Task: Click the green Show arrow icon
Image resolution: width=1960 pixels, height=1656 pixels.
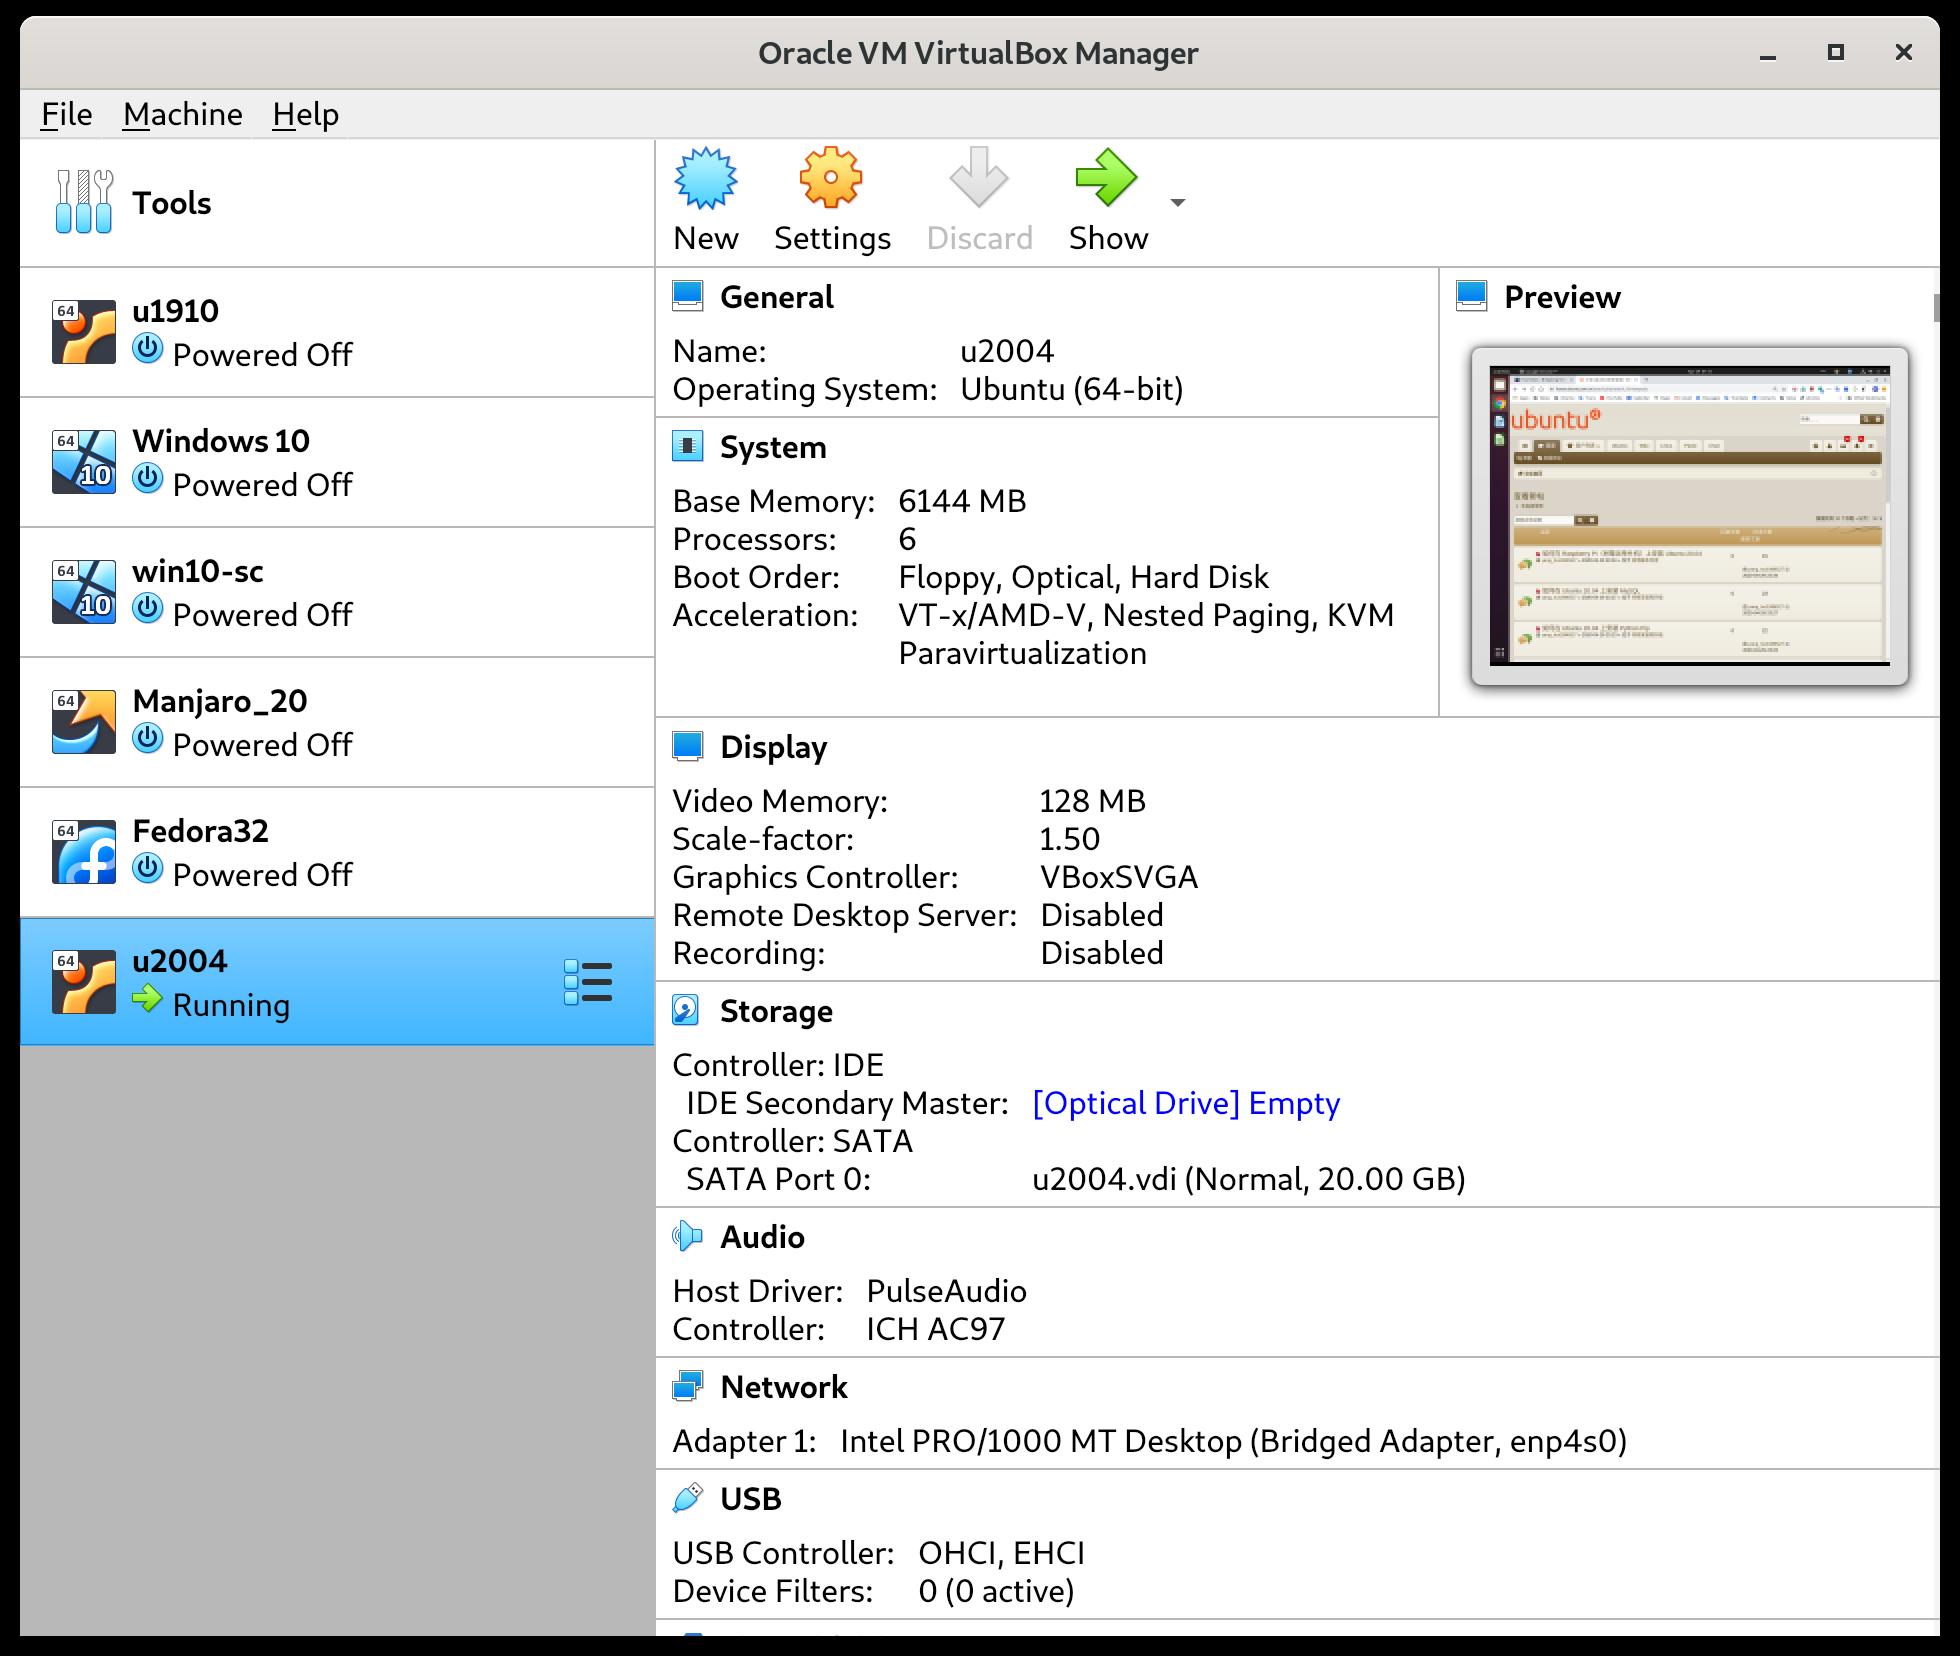Action: pyautogui.click(x=1106, y=178)
